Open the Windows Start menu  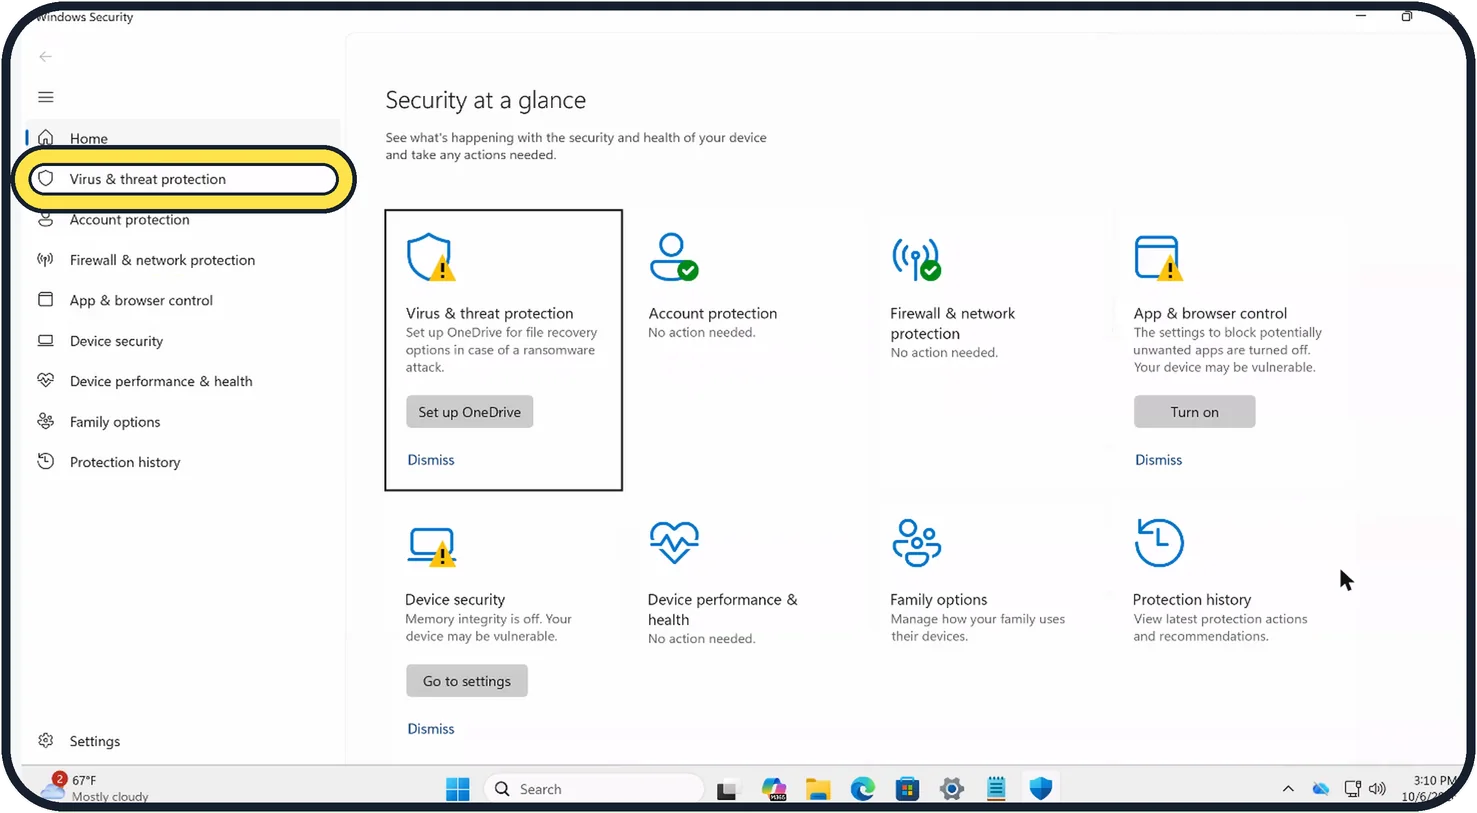(458, 789)
